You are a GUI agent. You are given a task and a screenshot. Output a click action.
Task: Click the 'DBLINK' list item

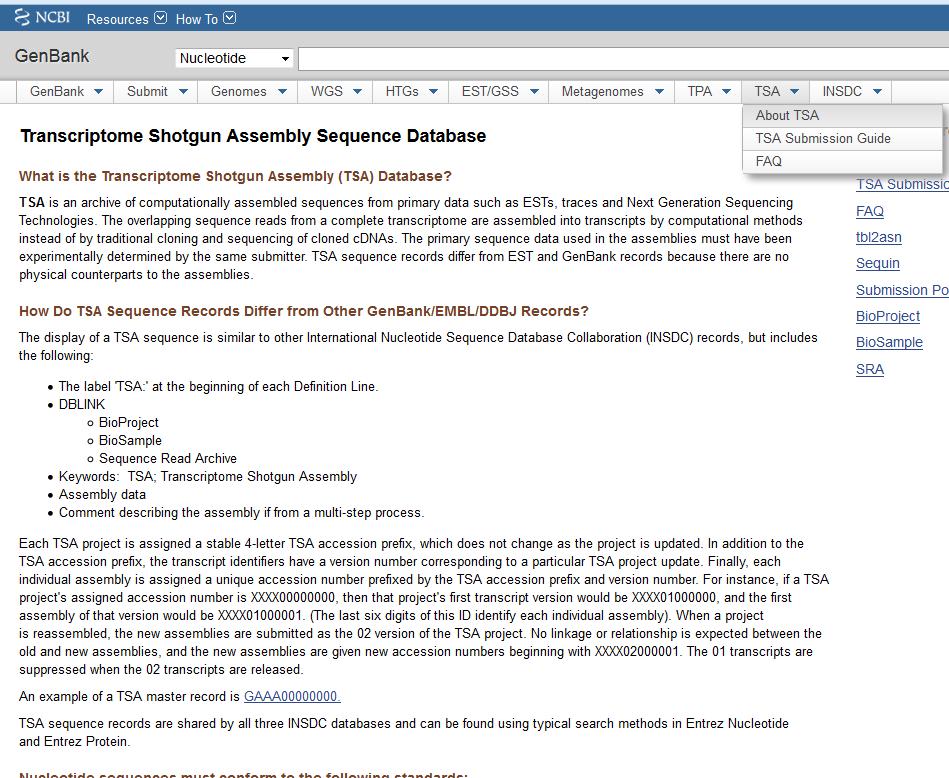(82, 404)
